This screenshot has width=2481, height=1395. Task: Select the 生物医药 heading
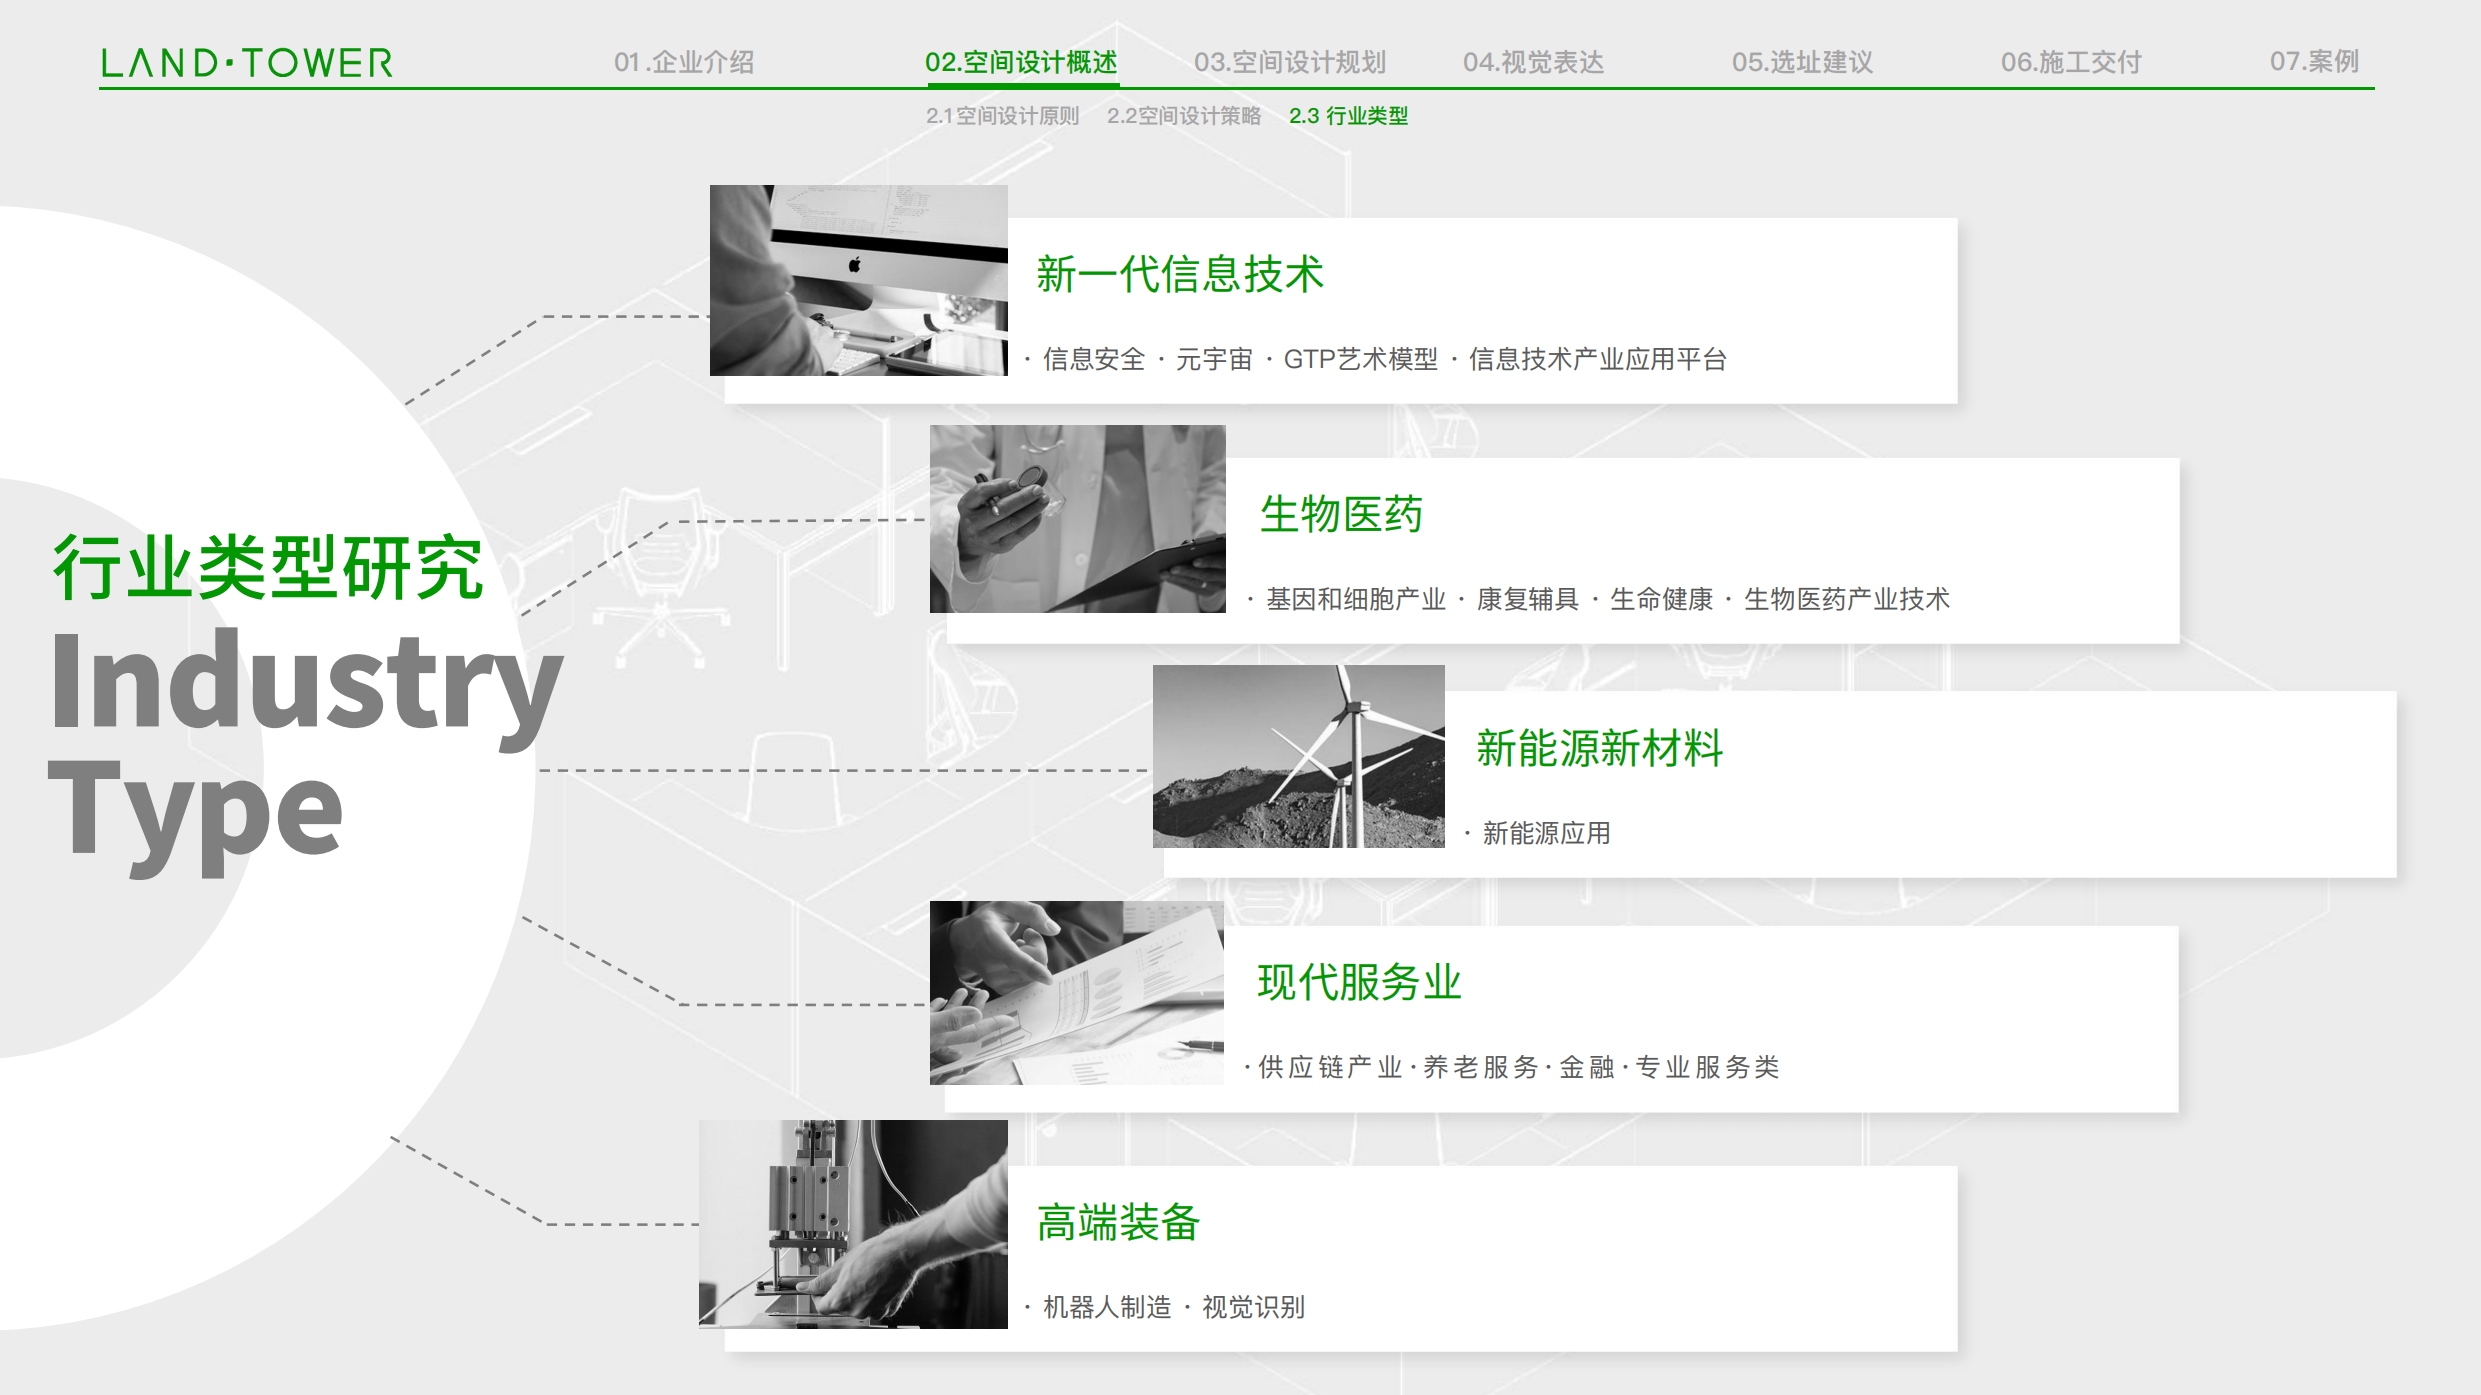coord(1341,514)
